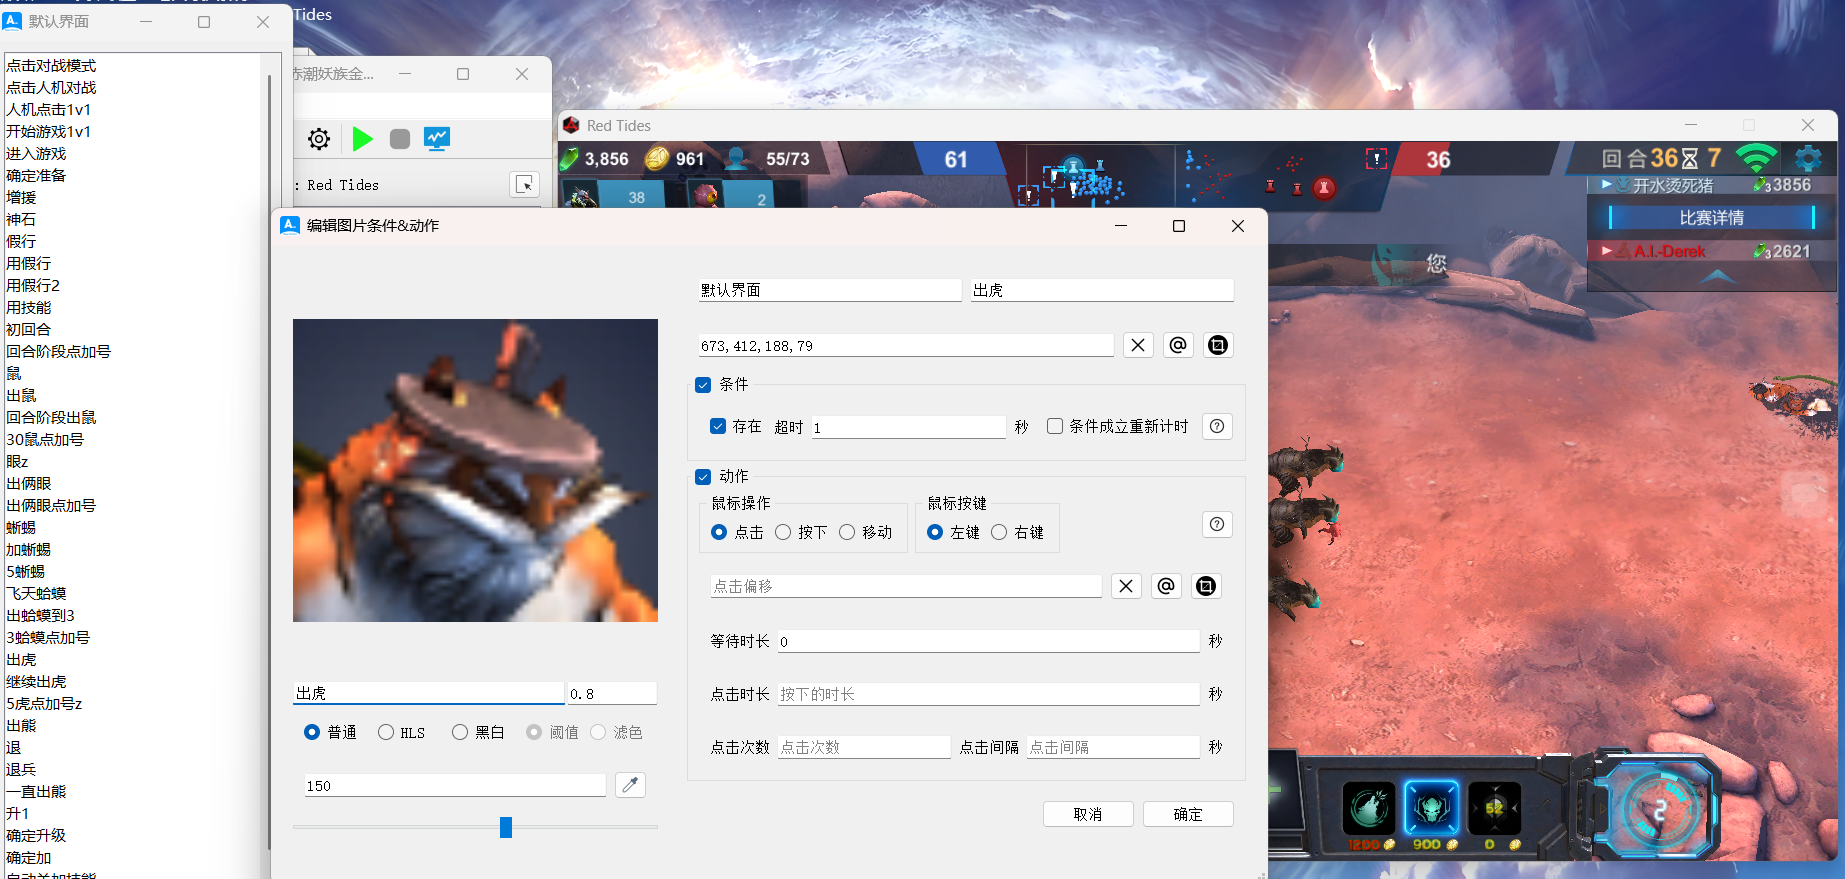Select the highlighted blue unit card costing 900
The height and width of the screenshot is (879, 1845).
point(1432,808)
